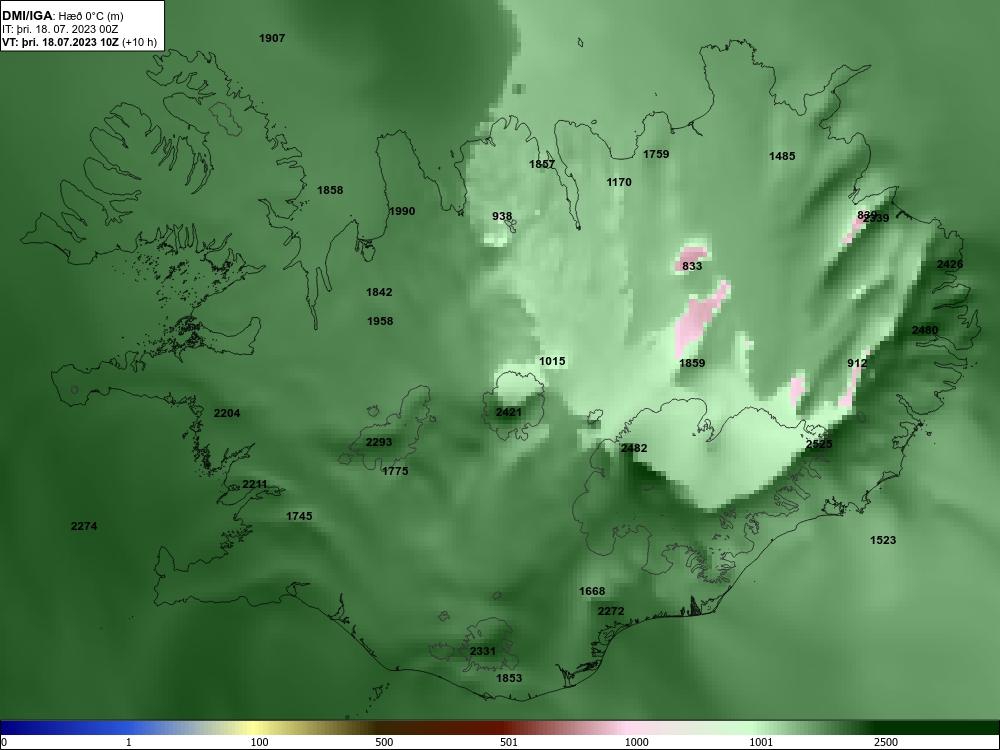Click the VT valid time 10Z line

pyautogui.click(x=79, y=42)
